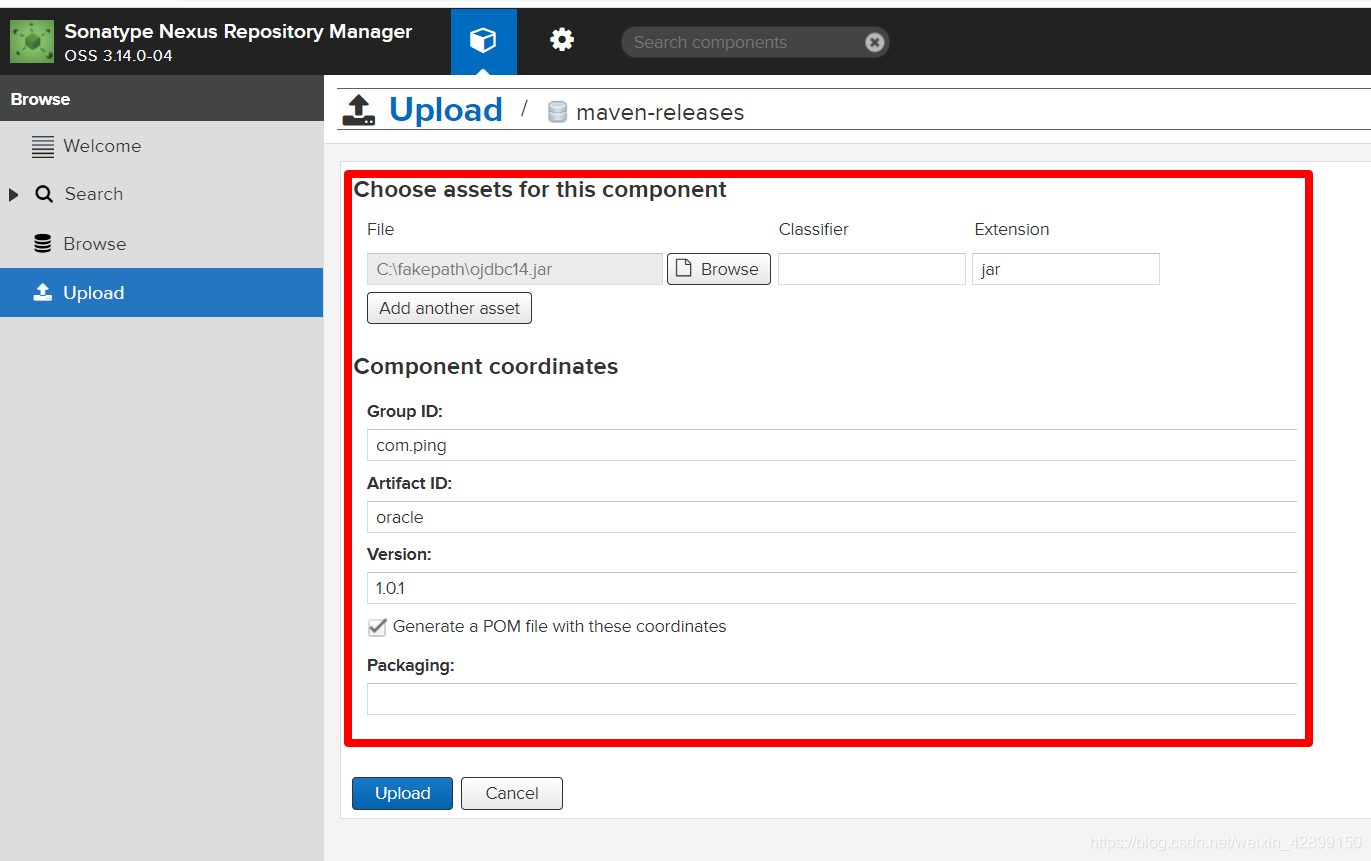Toggle Generate a POM file checkbox

coord(377,627)
